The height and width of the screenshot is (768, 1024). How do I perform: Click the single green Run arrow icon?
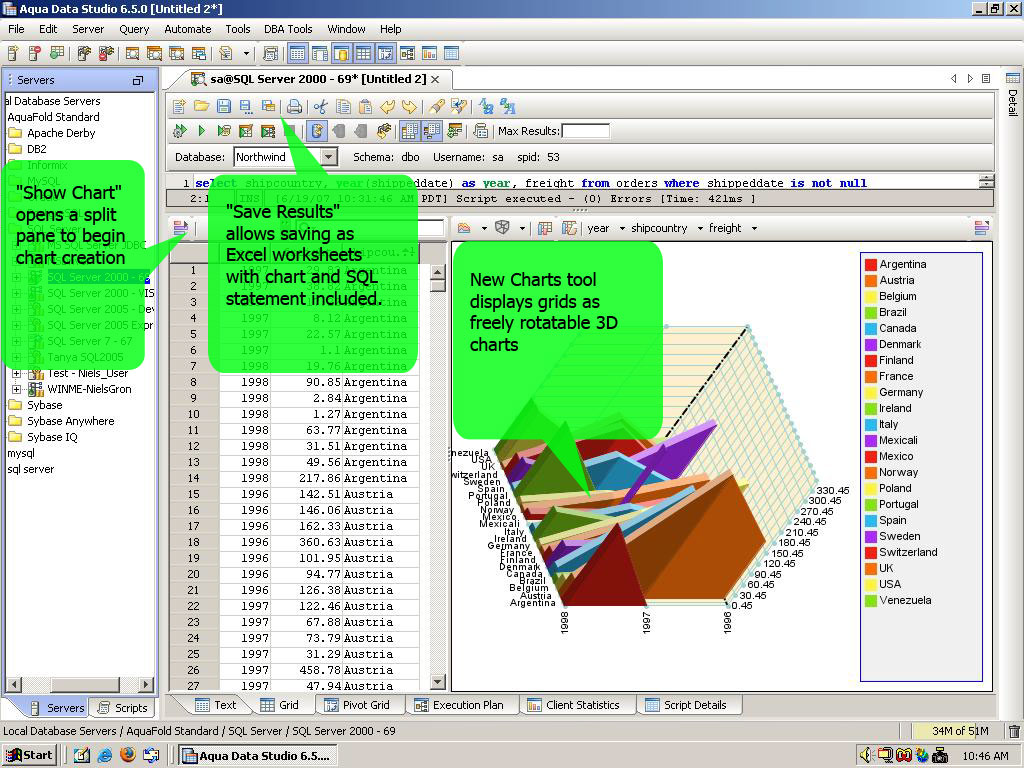pyautogui.click(x=202, y=131)
